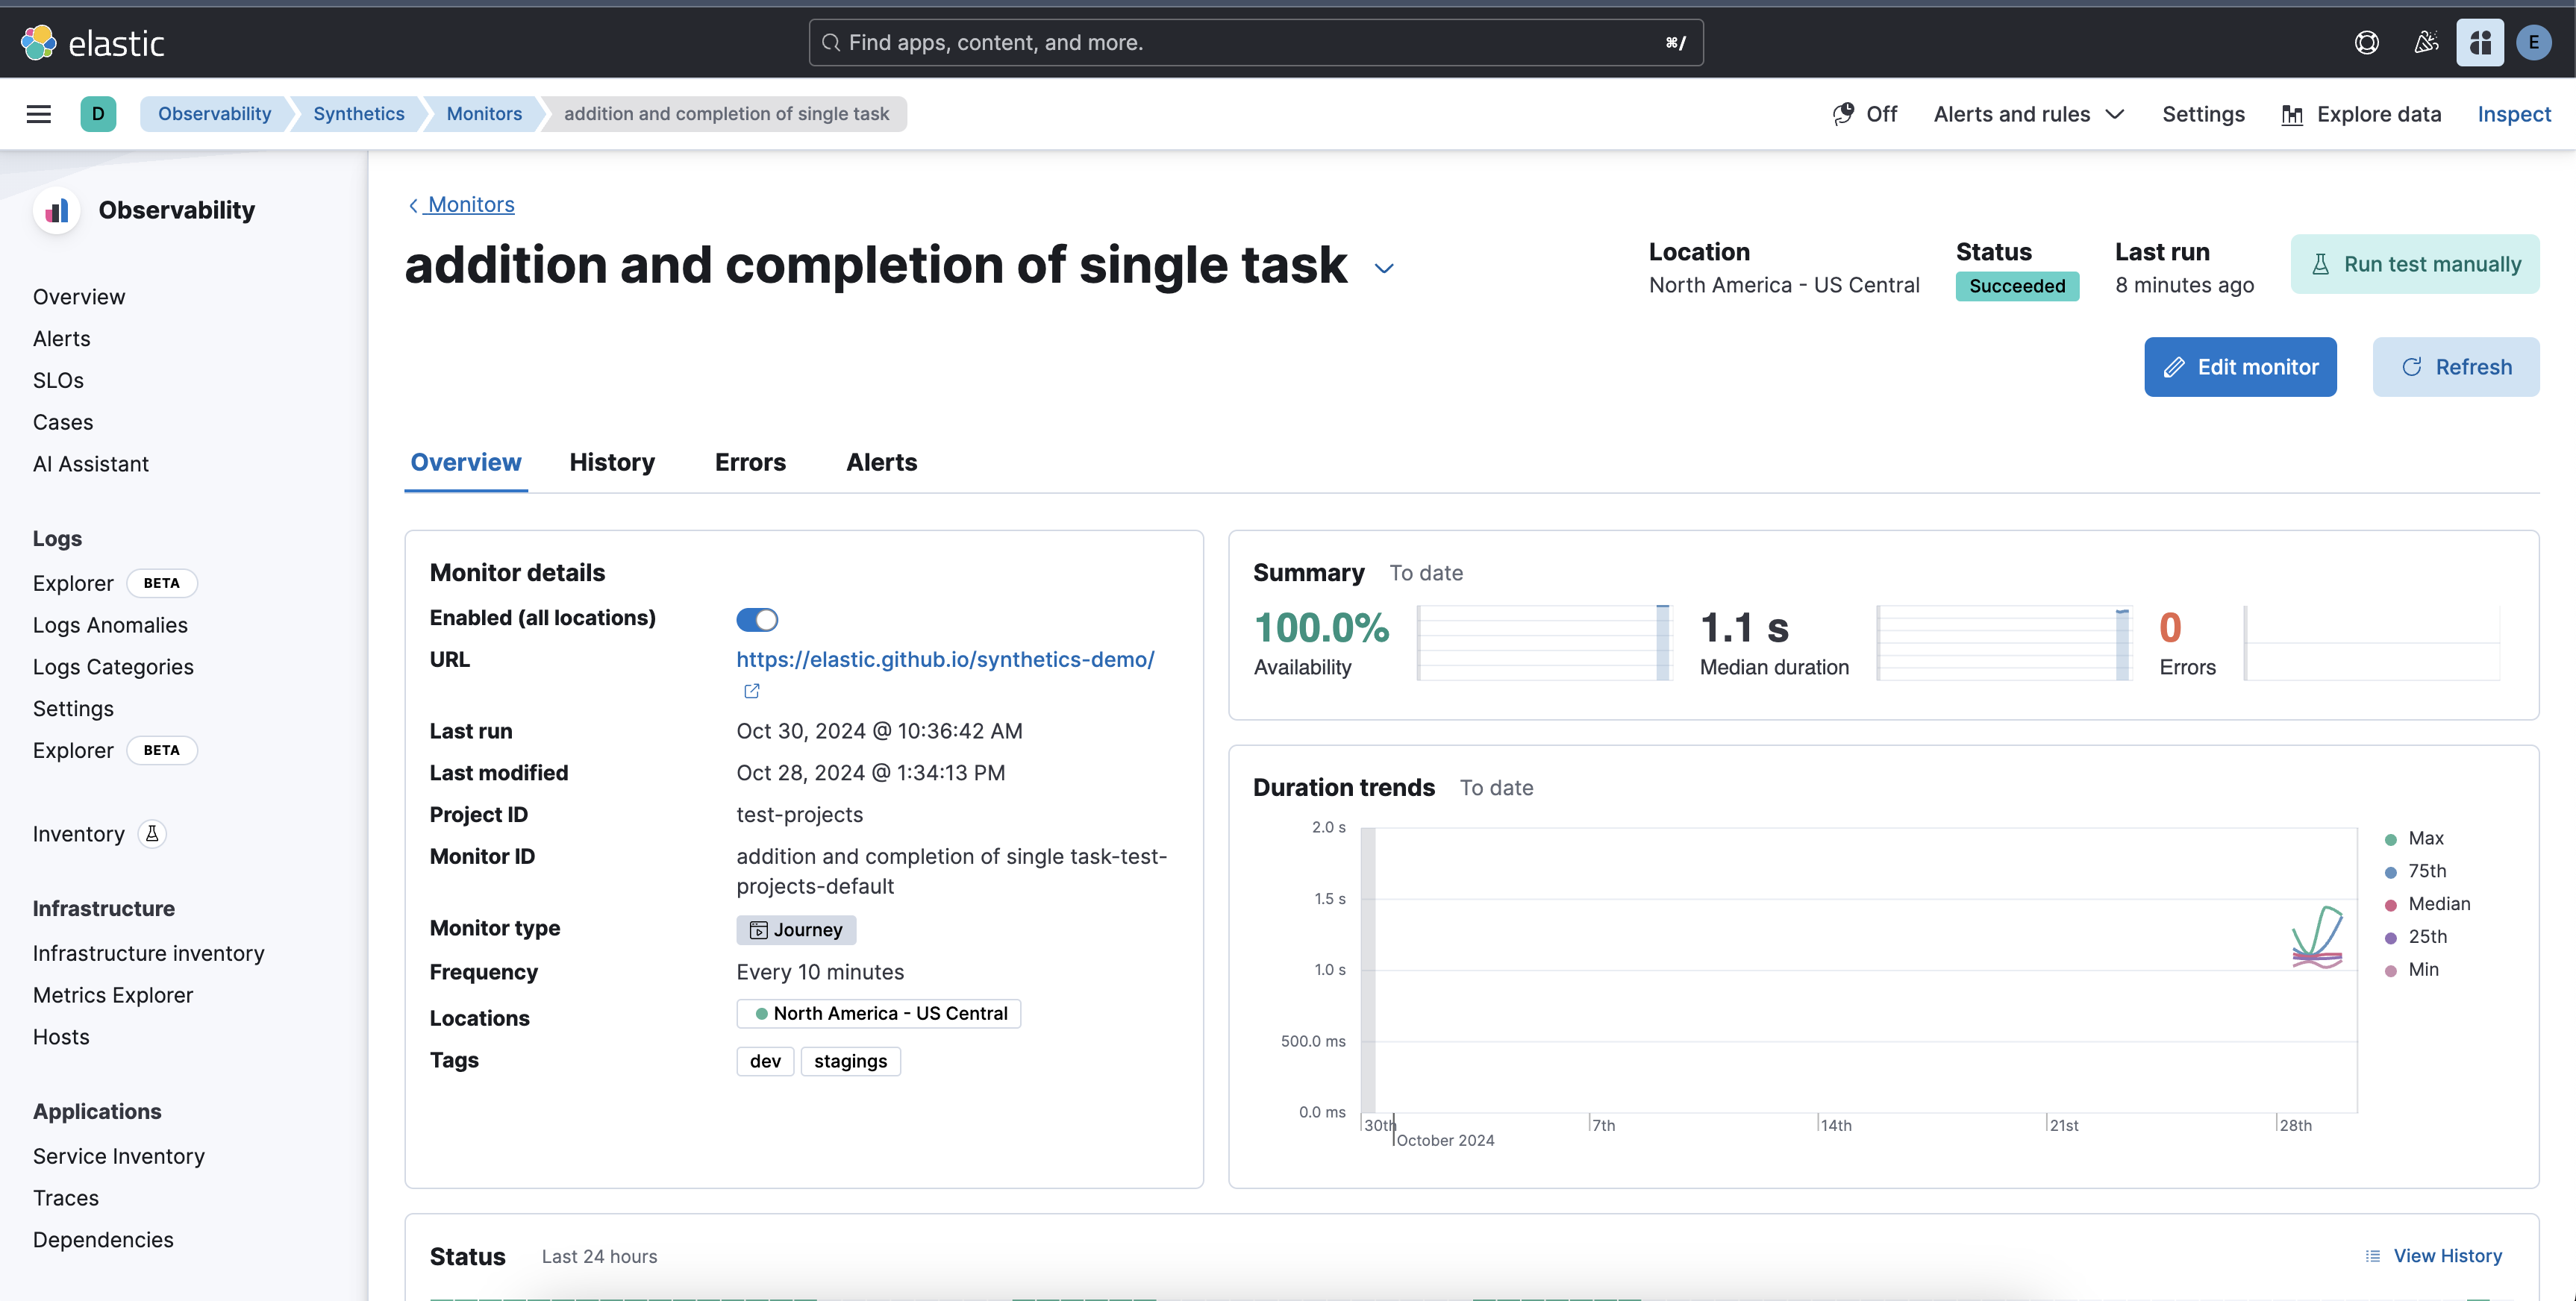Click the stagings tag badge
Image resolution: width=2576 pixels, height=1301 pixels.
(850, 1061)
